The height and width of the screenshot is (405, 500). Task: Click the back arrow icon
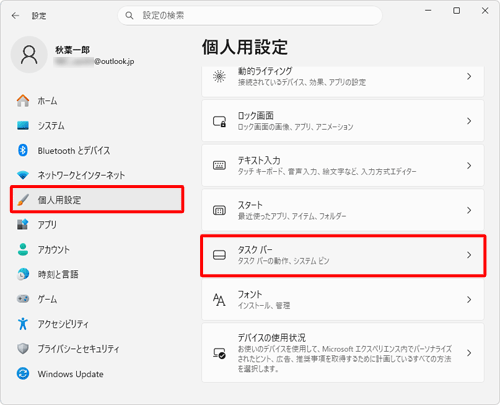pyautogui.click(x=15, y=16)
